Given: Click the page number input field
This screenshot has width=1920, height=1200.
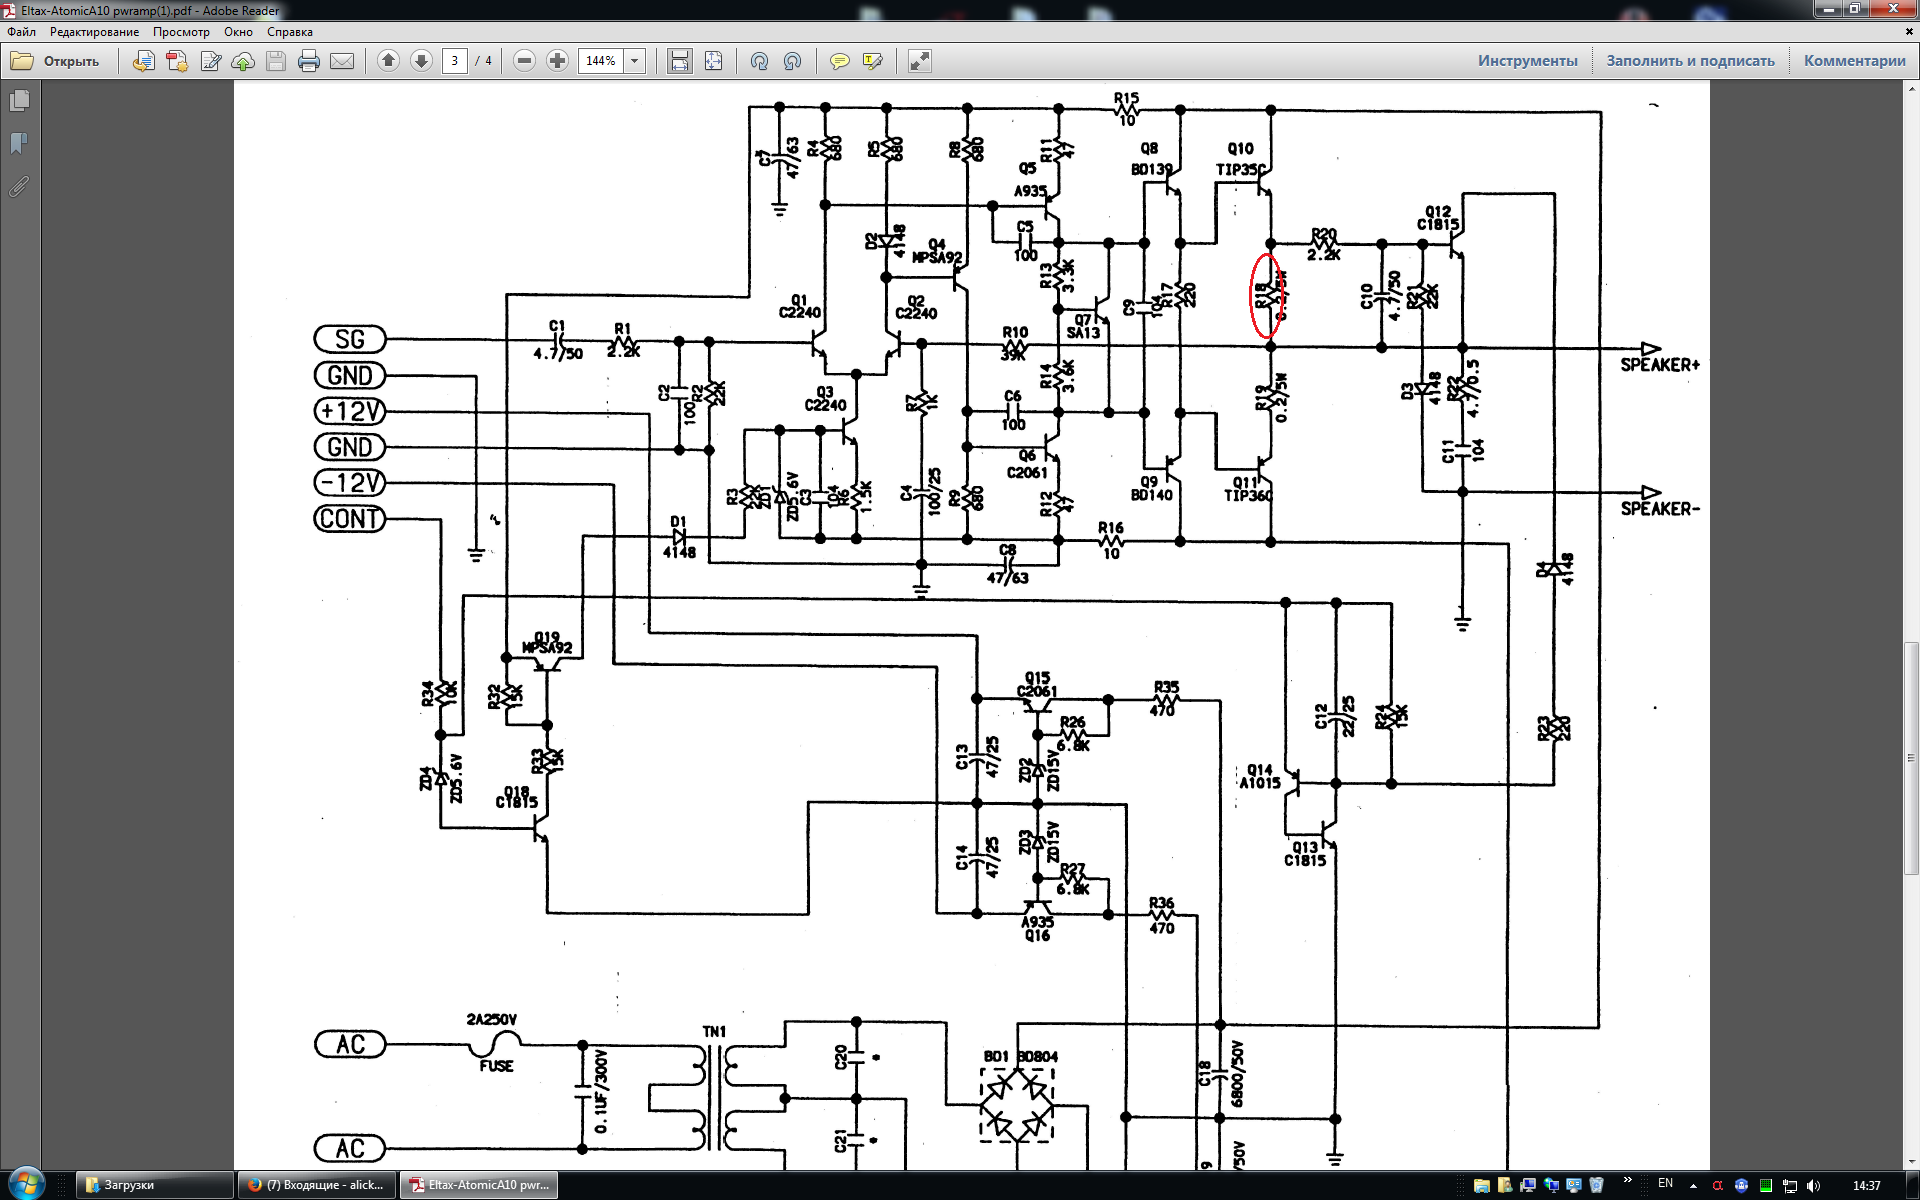Looking at the screenshot, I should 455,61.
